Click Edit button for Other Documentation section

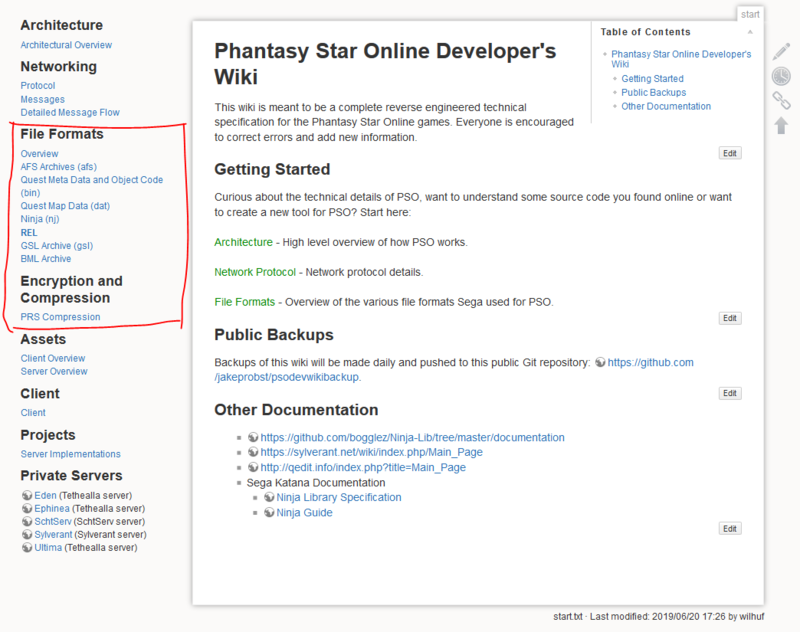(x=730, y=528)
